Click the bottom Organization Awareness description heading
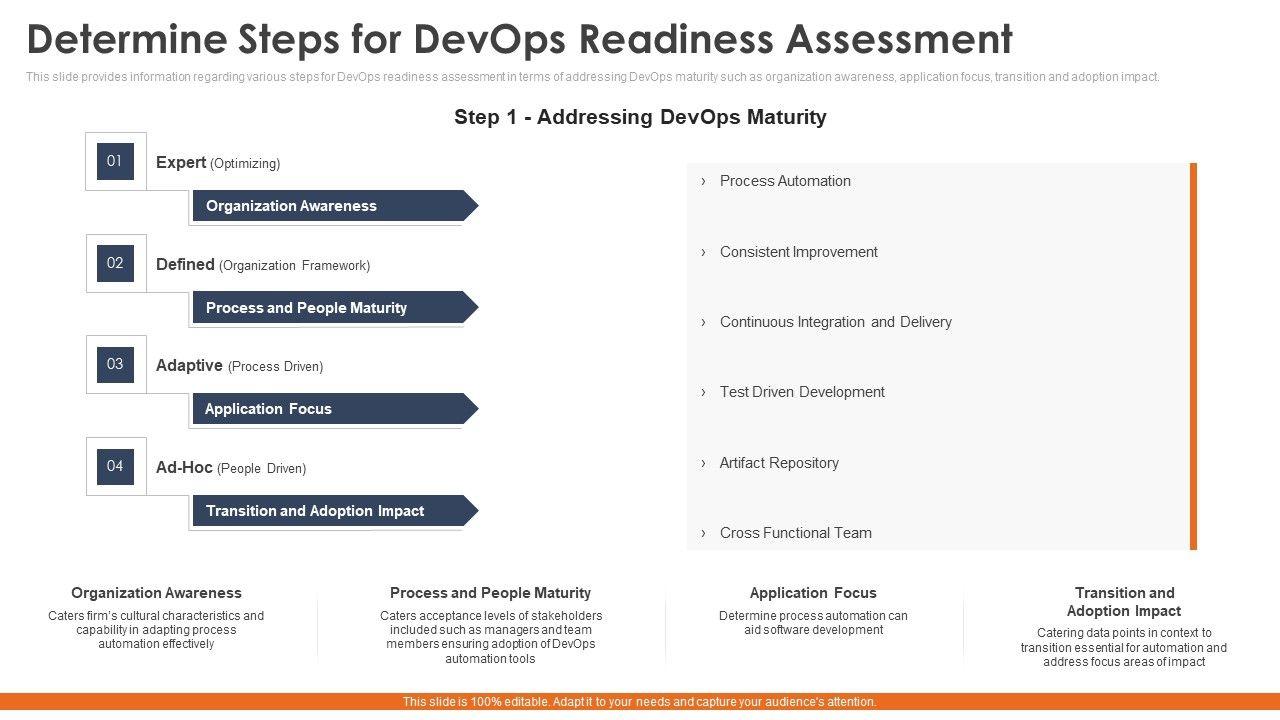The height and width of the screenshot is (720, 1280). 156,593
